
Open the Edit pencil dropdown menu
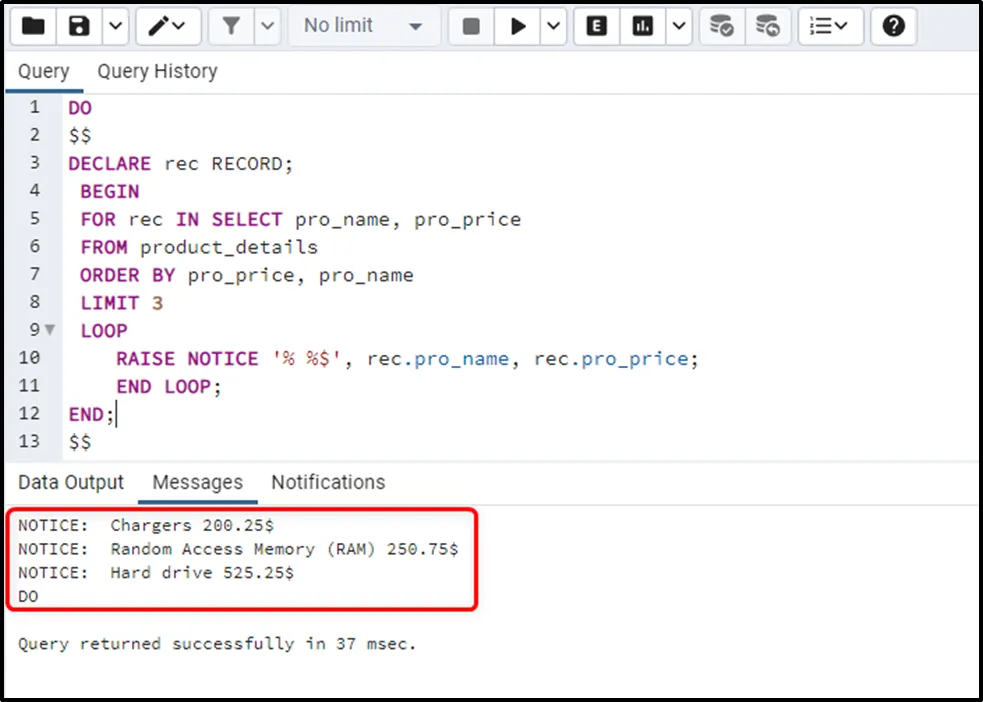click(x=167, y=26)
